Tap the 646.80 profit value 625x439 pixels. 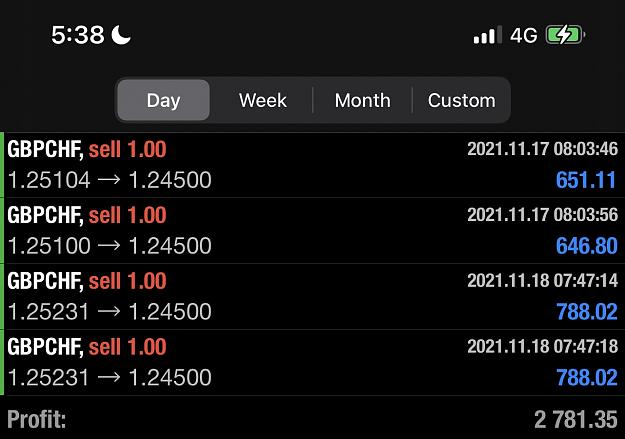coord(586,246)
